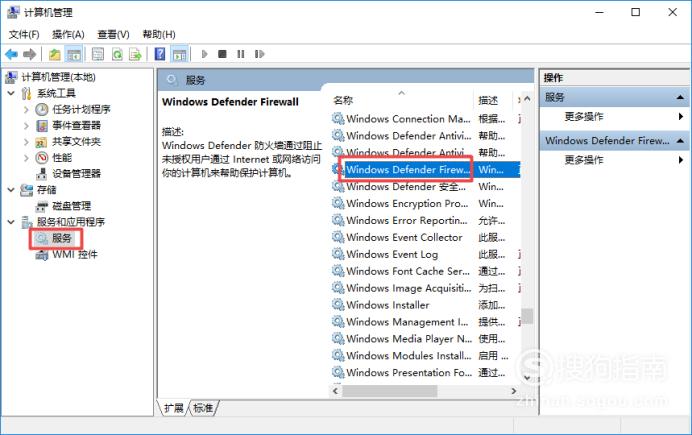Select 性能 in the tree
The height and width of the screenshot is (435, 692).
[62, 158]
